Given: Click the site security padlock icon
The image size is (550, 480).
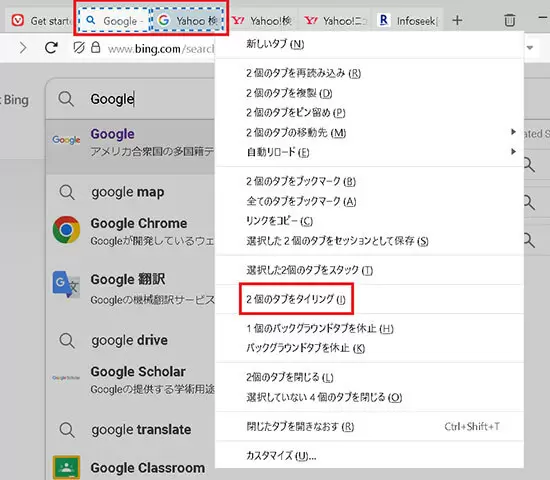Looking at the screenshot, I should [x=95, y=47].
